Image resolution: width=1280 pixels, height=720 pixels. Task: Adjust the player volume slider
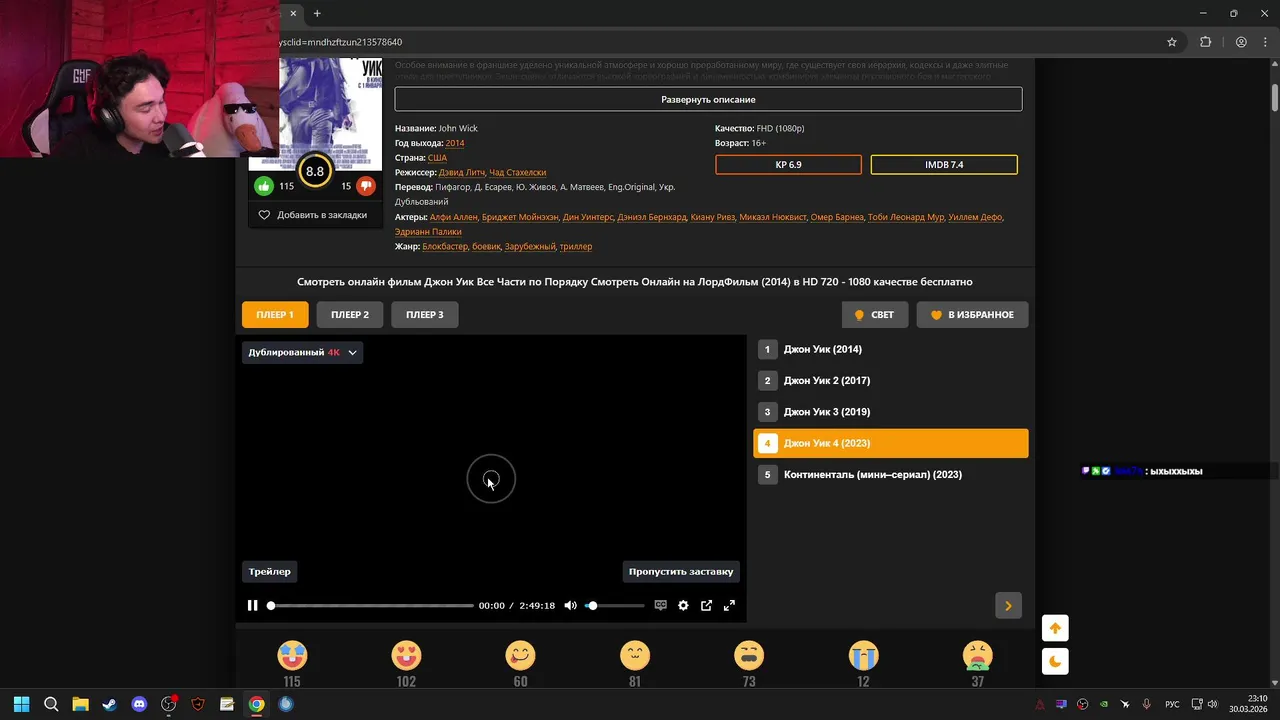[x=616, y=605]
